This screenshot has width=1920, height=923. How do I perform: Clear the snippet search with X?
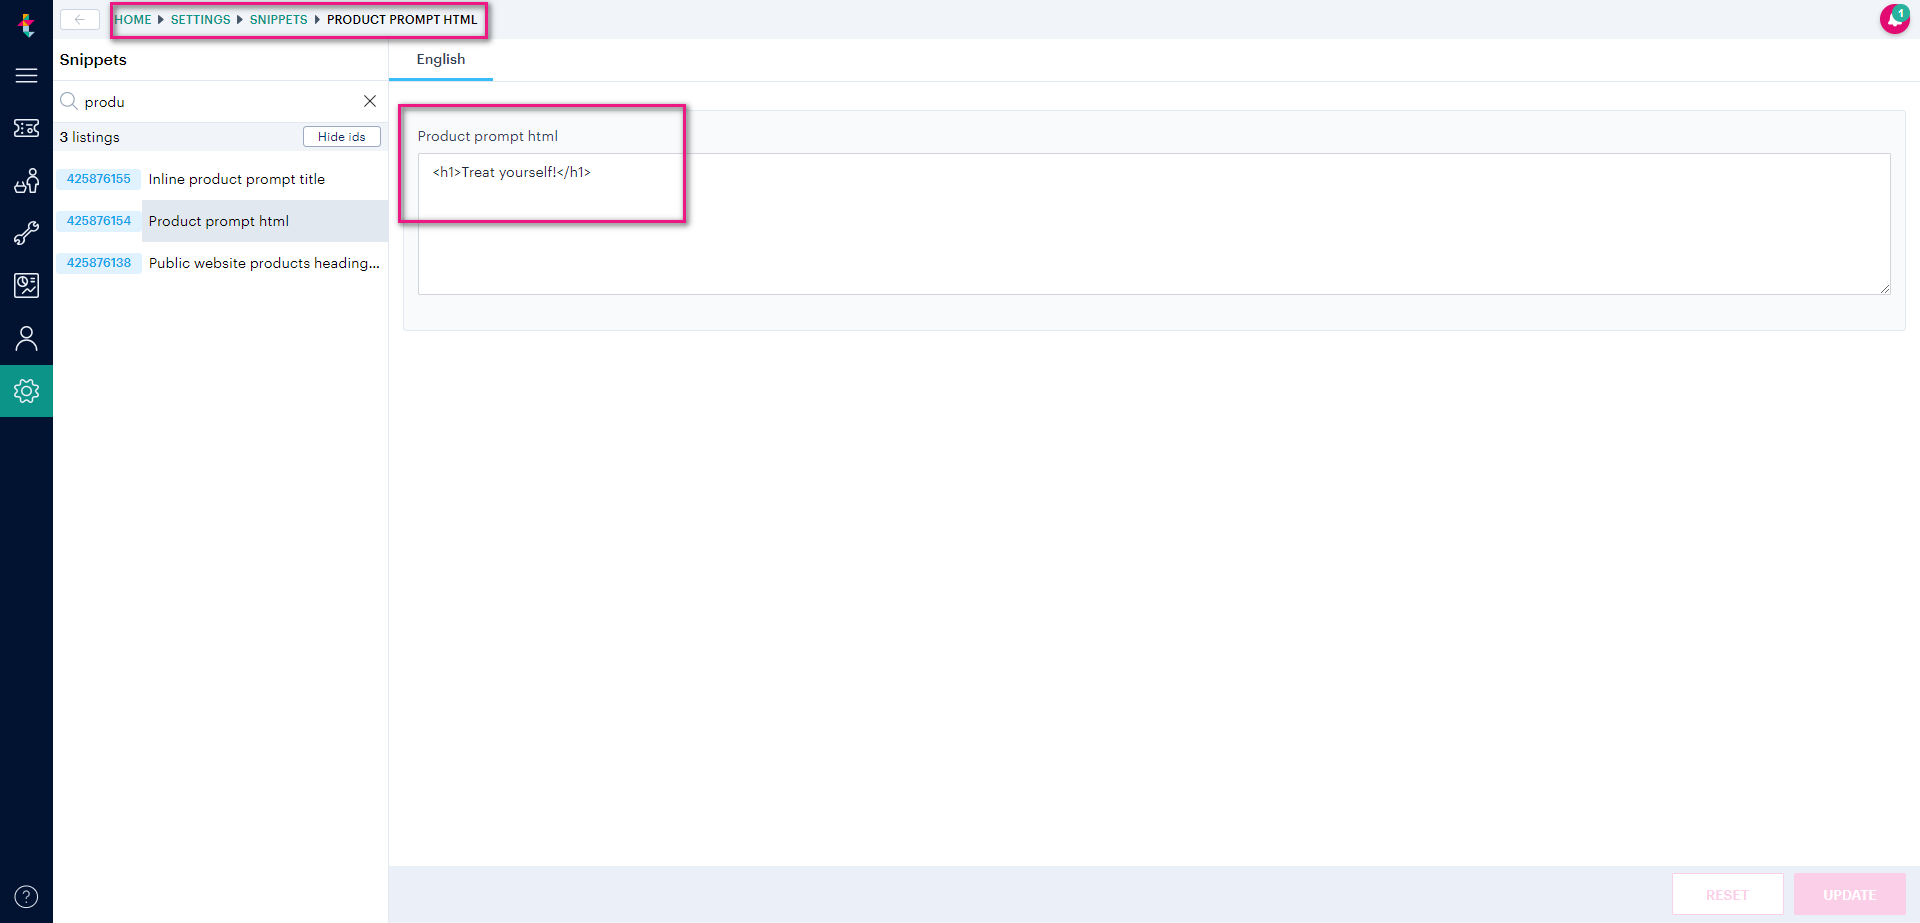point(370,101)
